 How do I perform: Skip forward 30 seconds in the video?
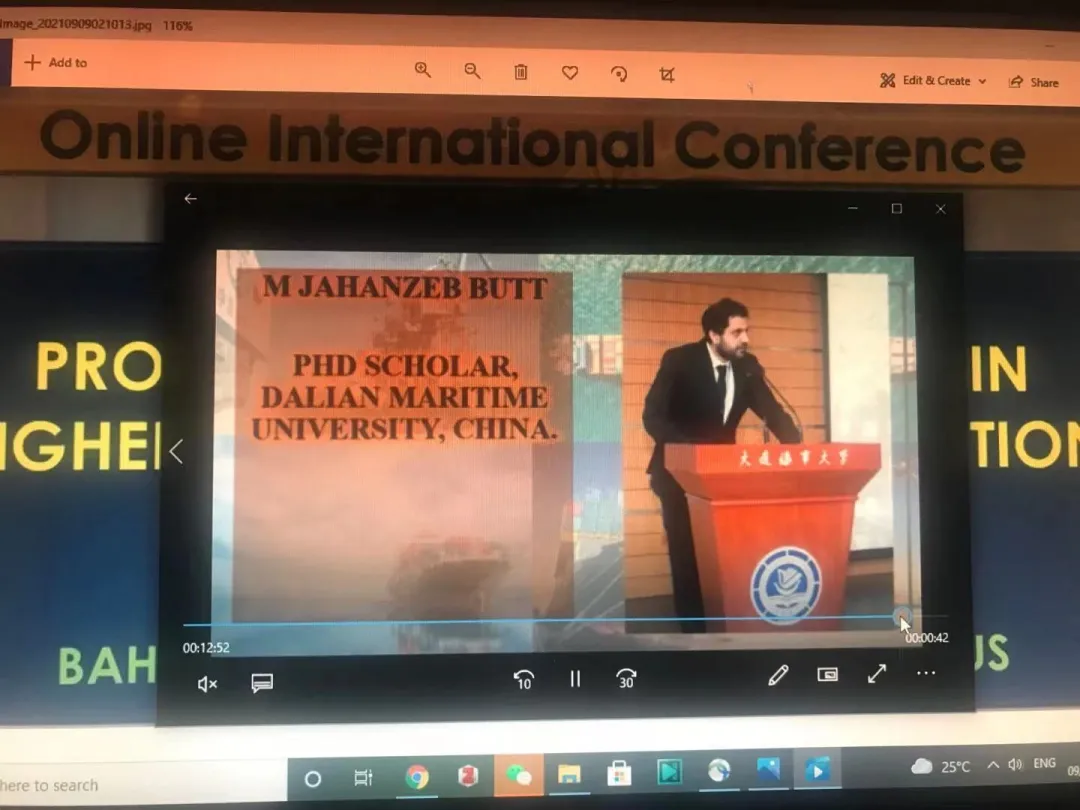coord(626,679)
